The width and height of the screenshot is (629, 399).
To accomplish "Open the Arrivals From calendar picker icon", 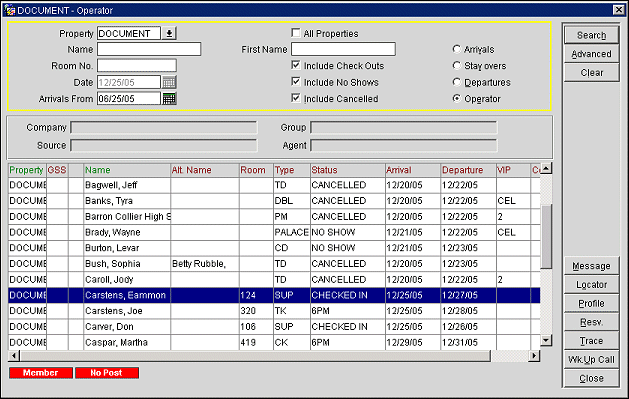I will coord(169,99).
